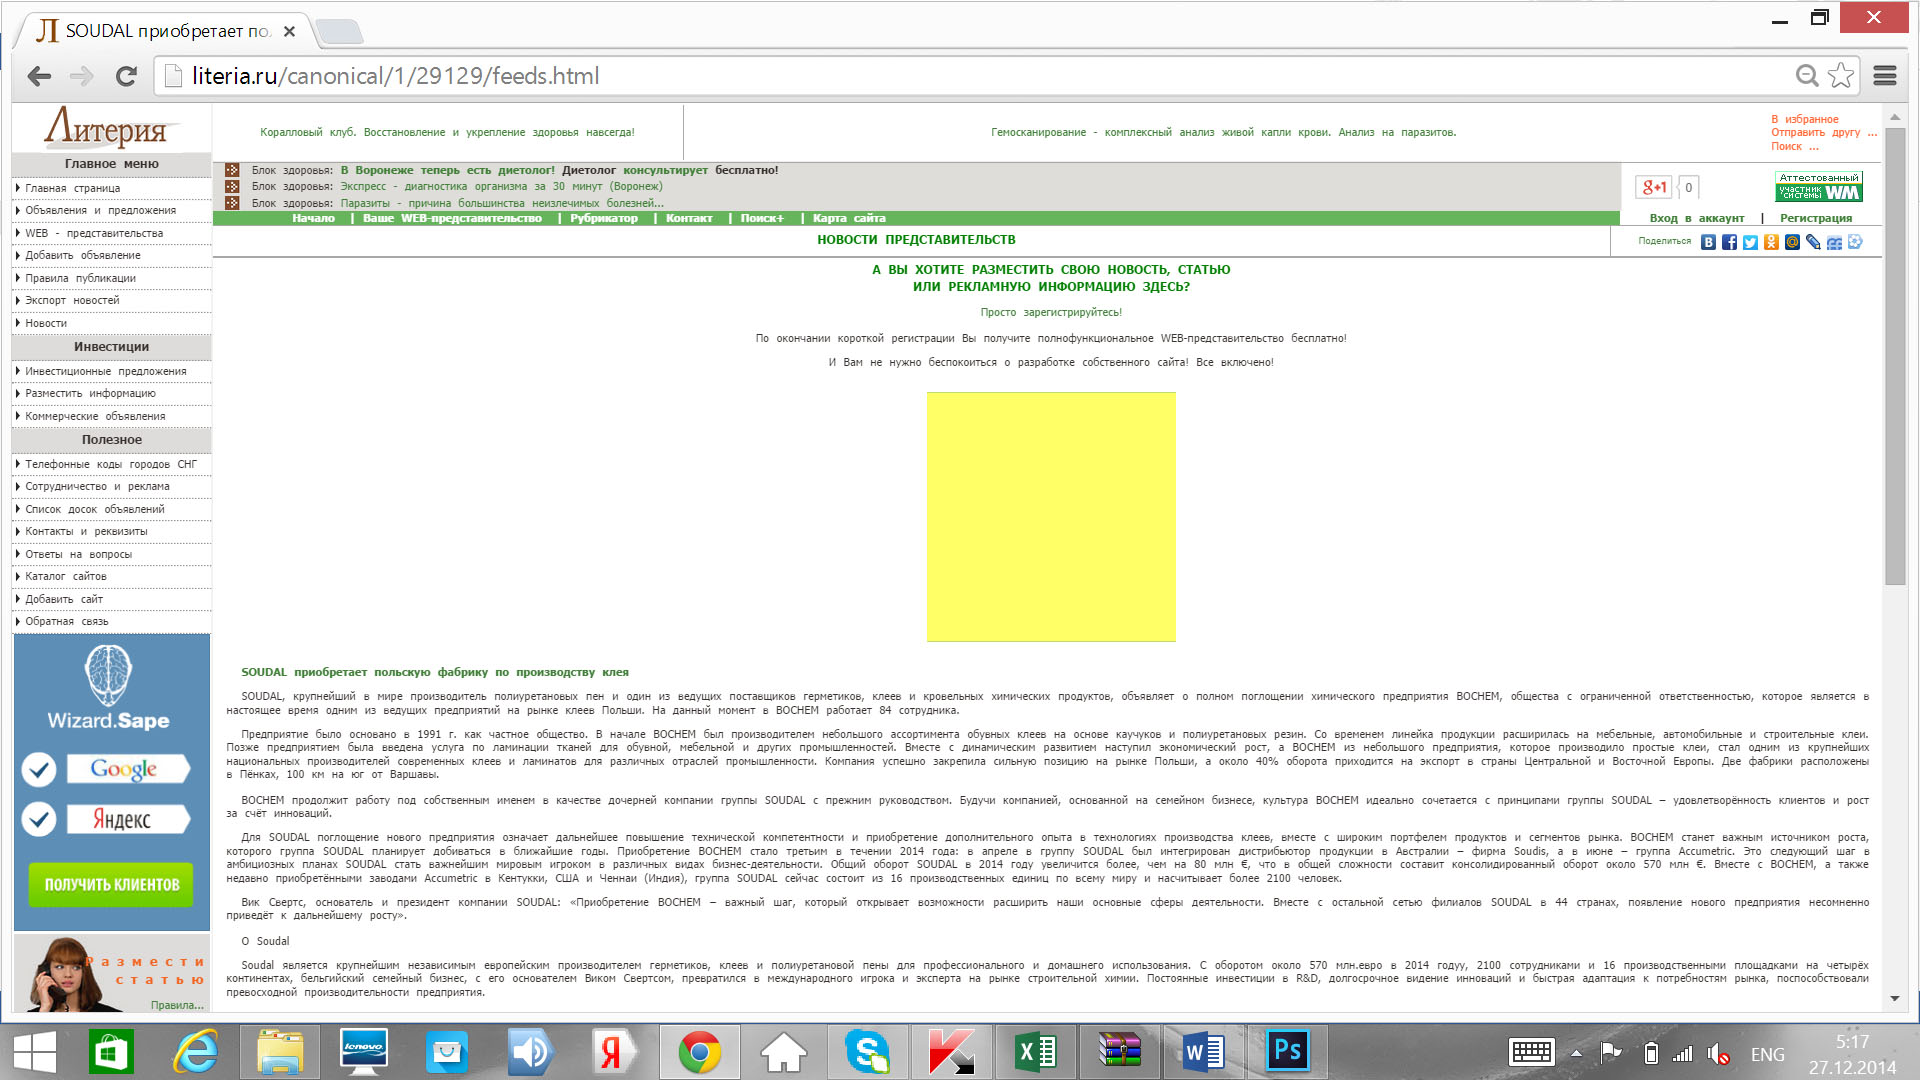The height and width of the screenshot is (1080, 1920).
Task: Go back with the browser back arrow
Action: coord(39,76)
